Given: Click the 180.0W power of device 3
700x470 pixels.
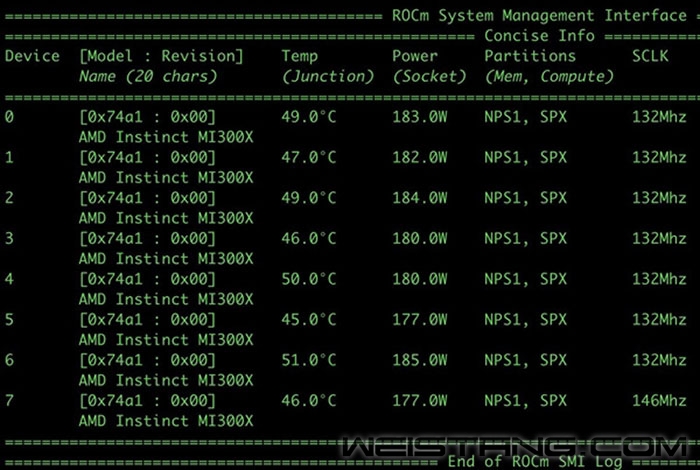Looking at the screenshot, I should coord(420,238).
